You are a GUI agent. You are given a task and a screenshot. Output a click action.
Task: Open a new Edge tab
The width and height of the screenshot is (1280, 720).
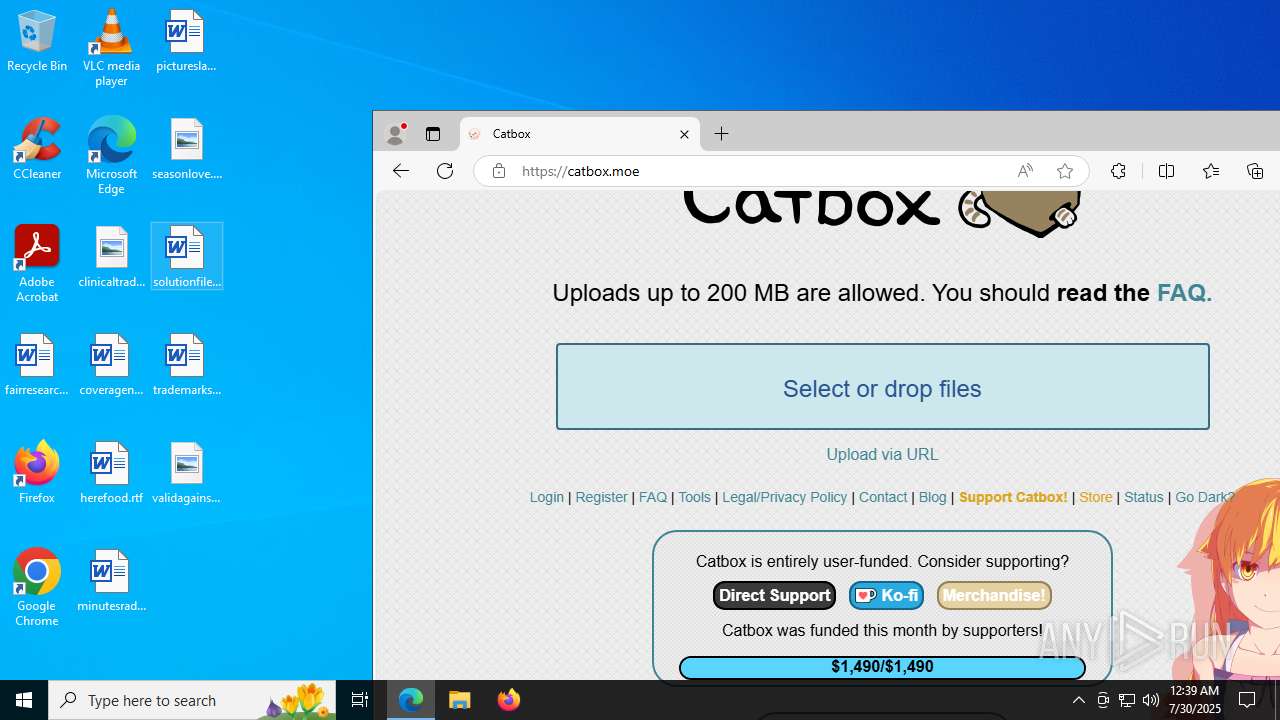pyautogui.click(x=722, y=134)
